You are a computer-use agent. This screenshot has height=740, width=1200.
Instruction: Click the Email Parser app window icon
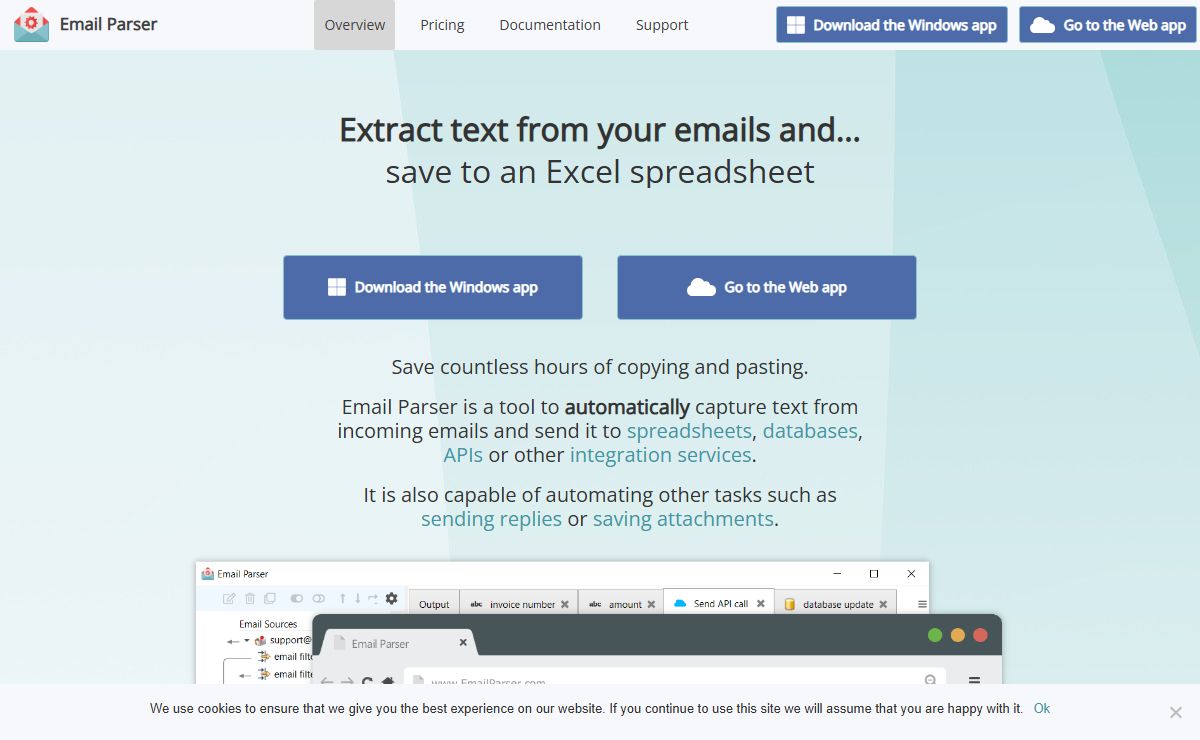(x=207, y=574)
